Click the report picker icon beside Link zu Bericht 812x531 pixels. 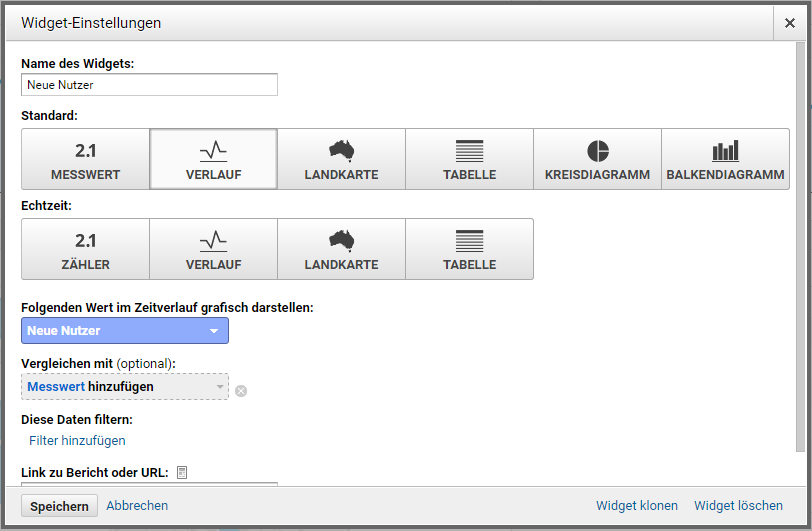pos(182,472)
